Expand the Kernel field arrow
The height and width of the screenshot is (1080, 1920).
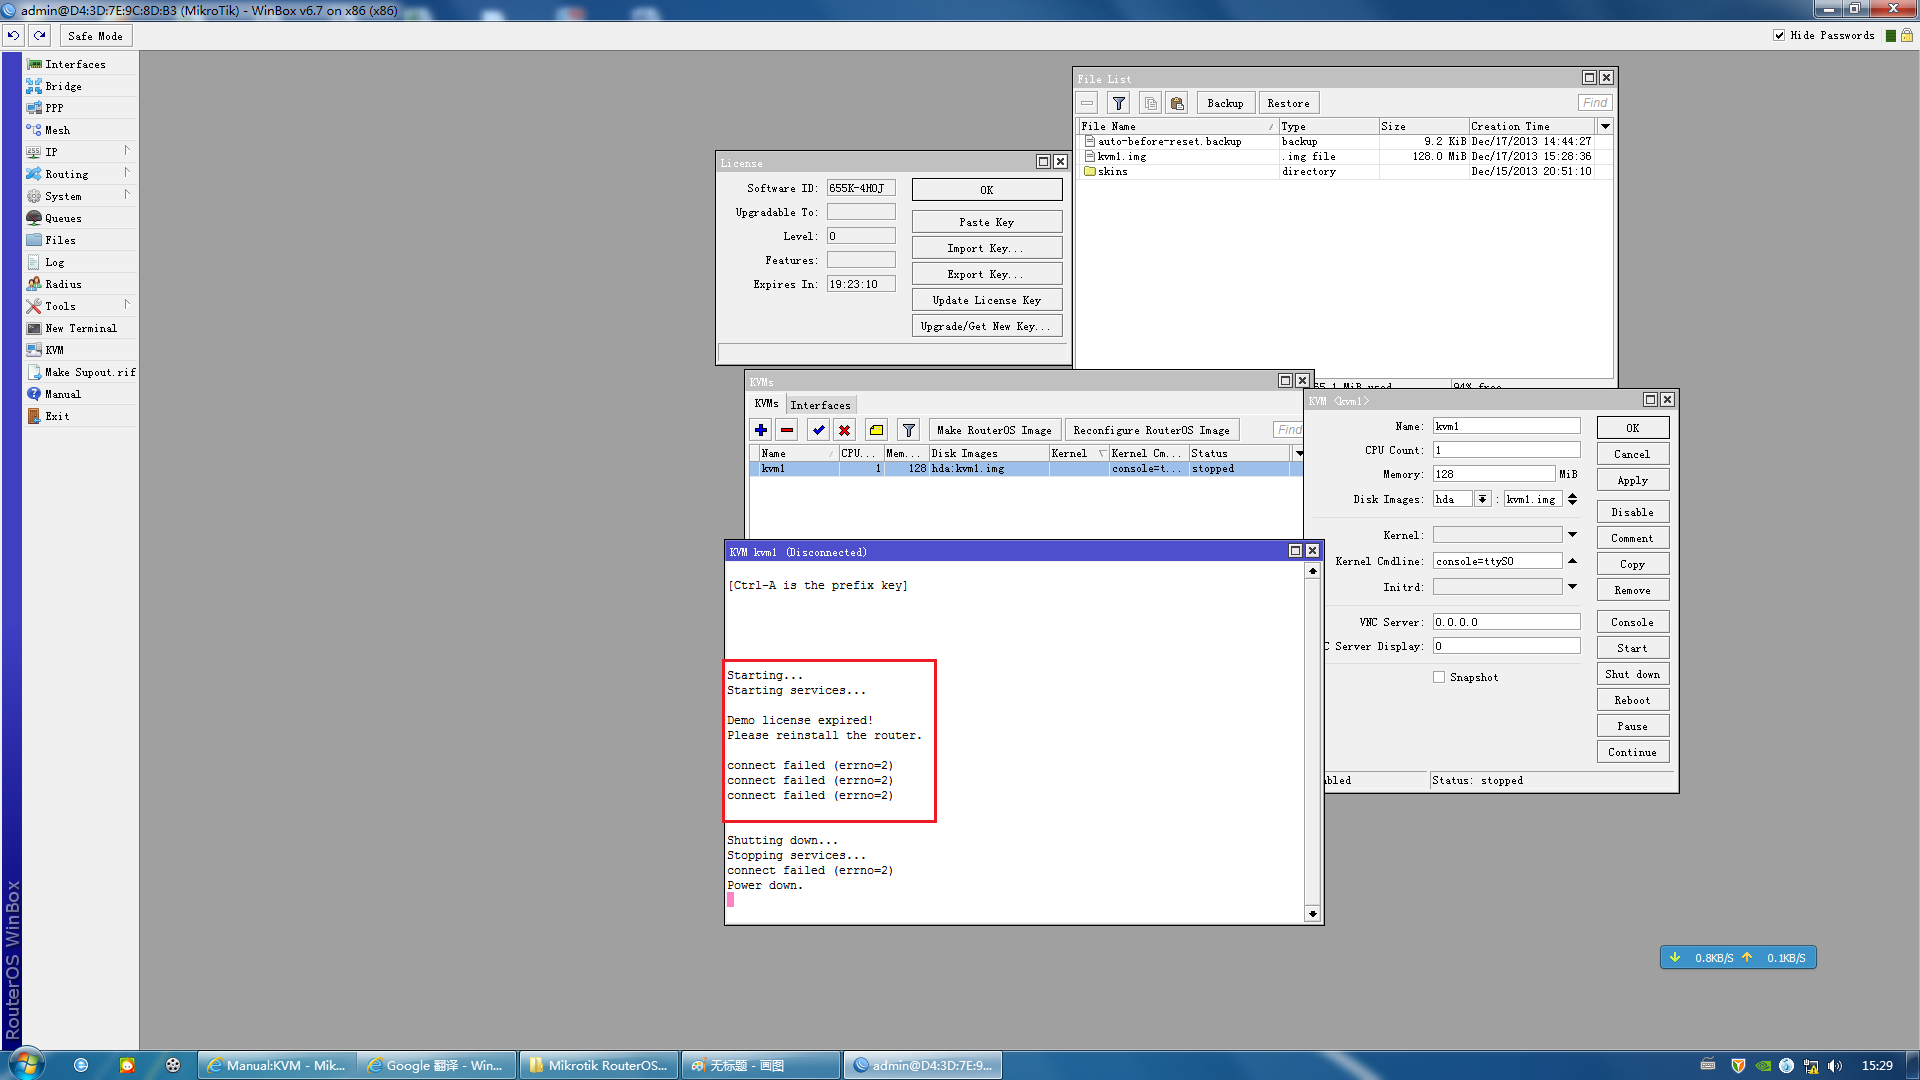coord(1572,535)
